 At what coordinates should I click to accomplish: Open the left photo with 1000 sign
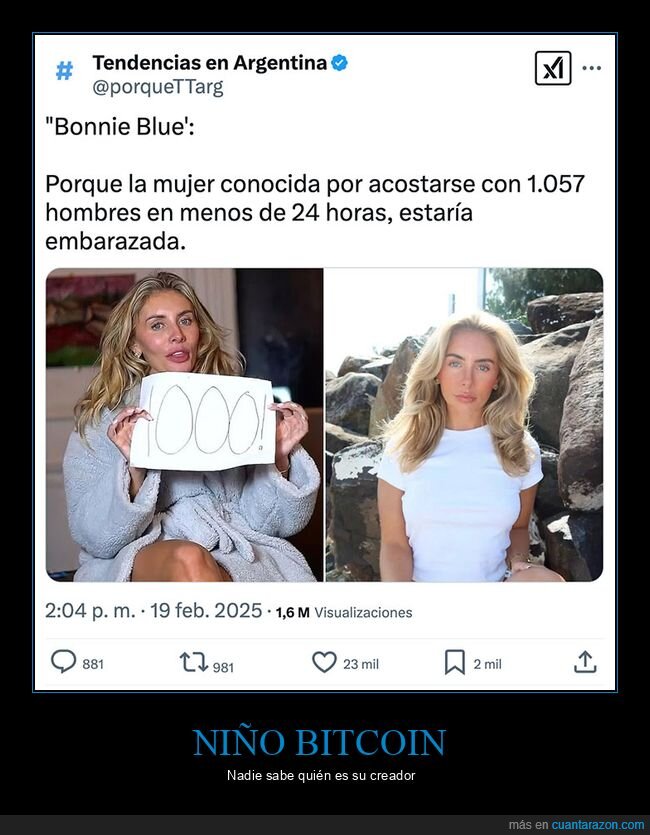pyautogui.click(x=184, y=424)
